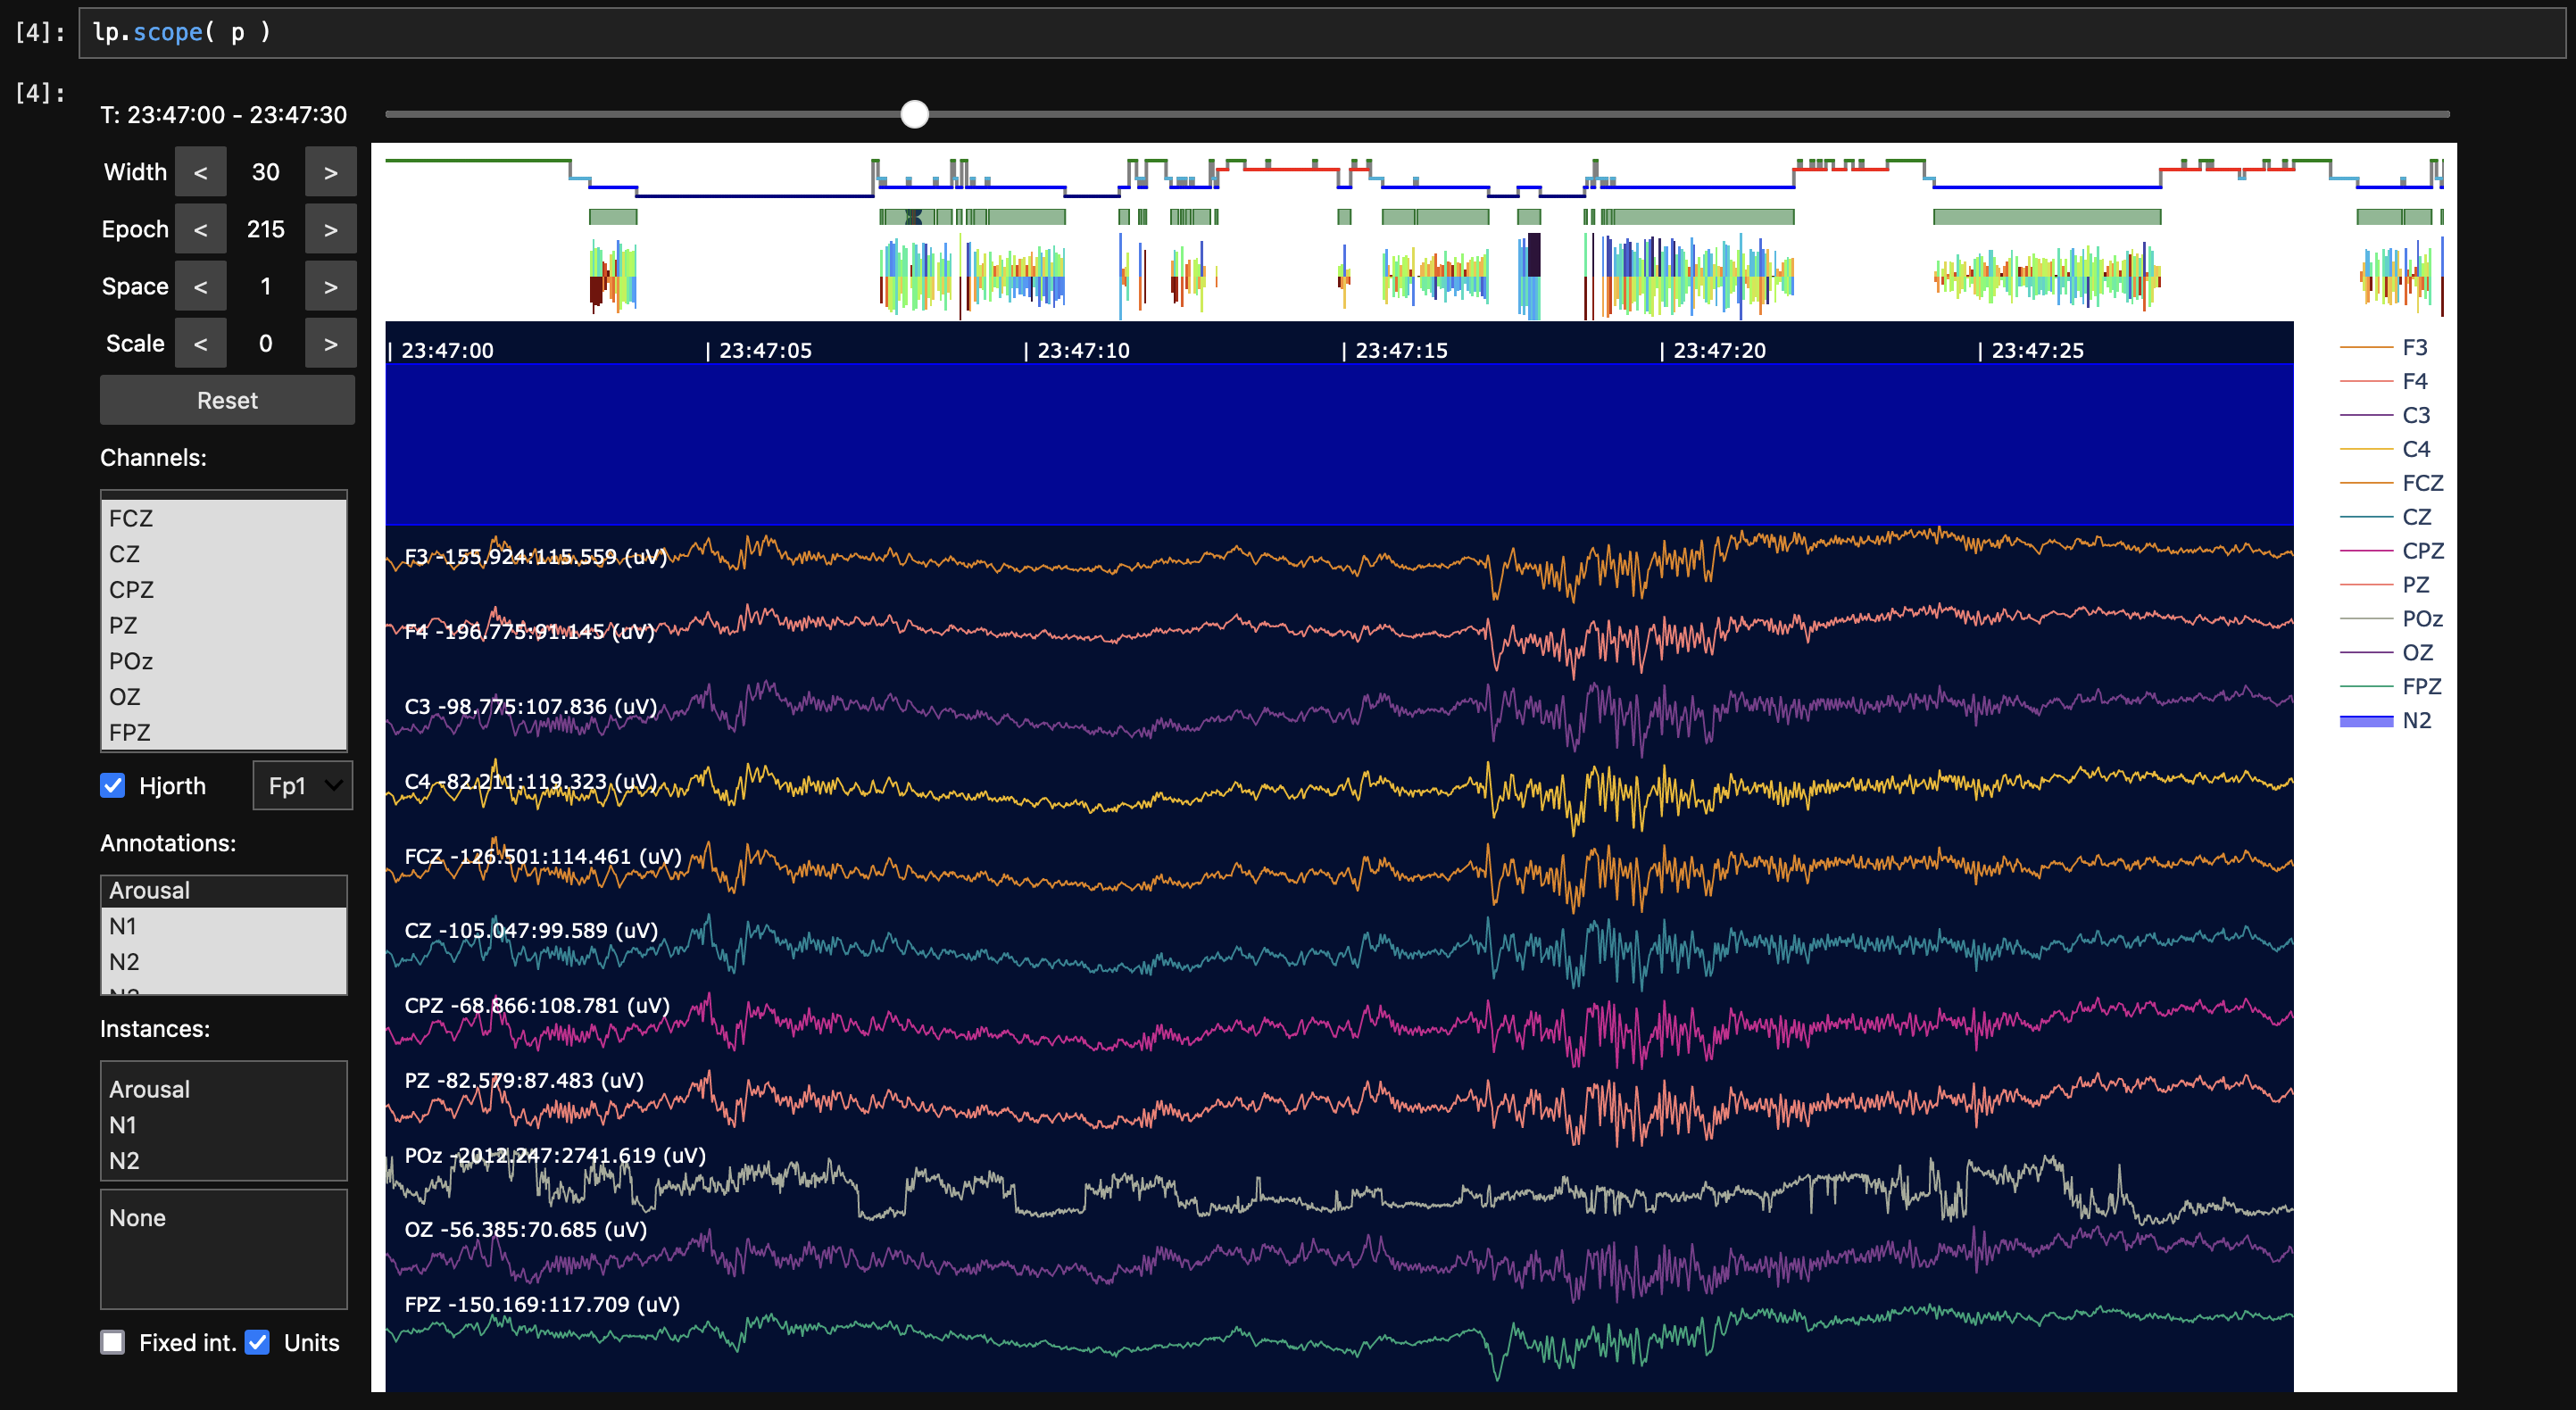This screenshot has height=1410, width=2576.
Task: Click the Width decrease arrow button
Action: pyautogui.click(x=200, y=172)
